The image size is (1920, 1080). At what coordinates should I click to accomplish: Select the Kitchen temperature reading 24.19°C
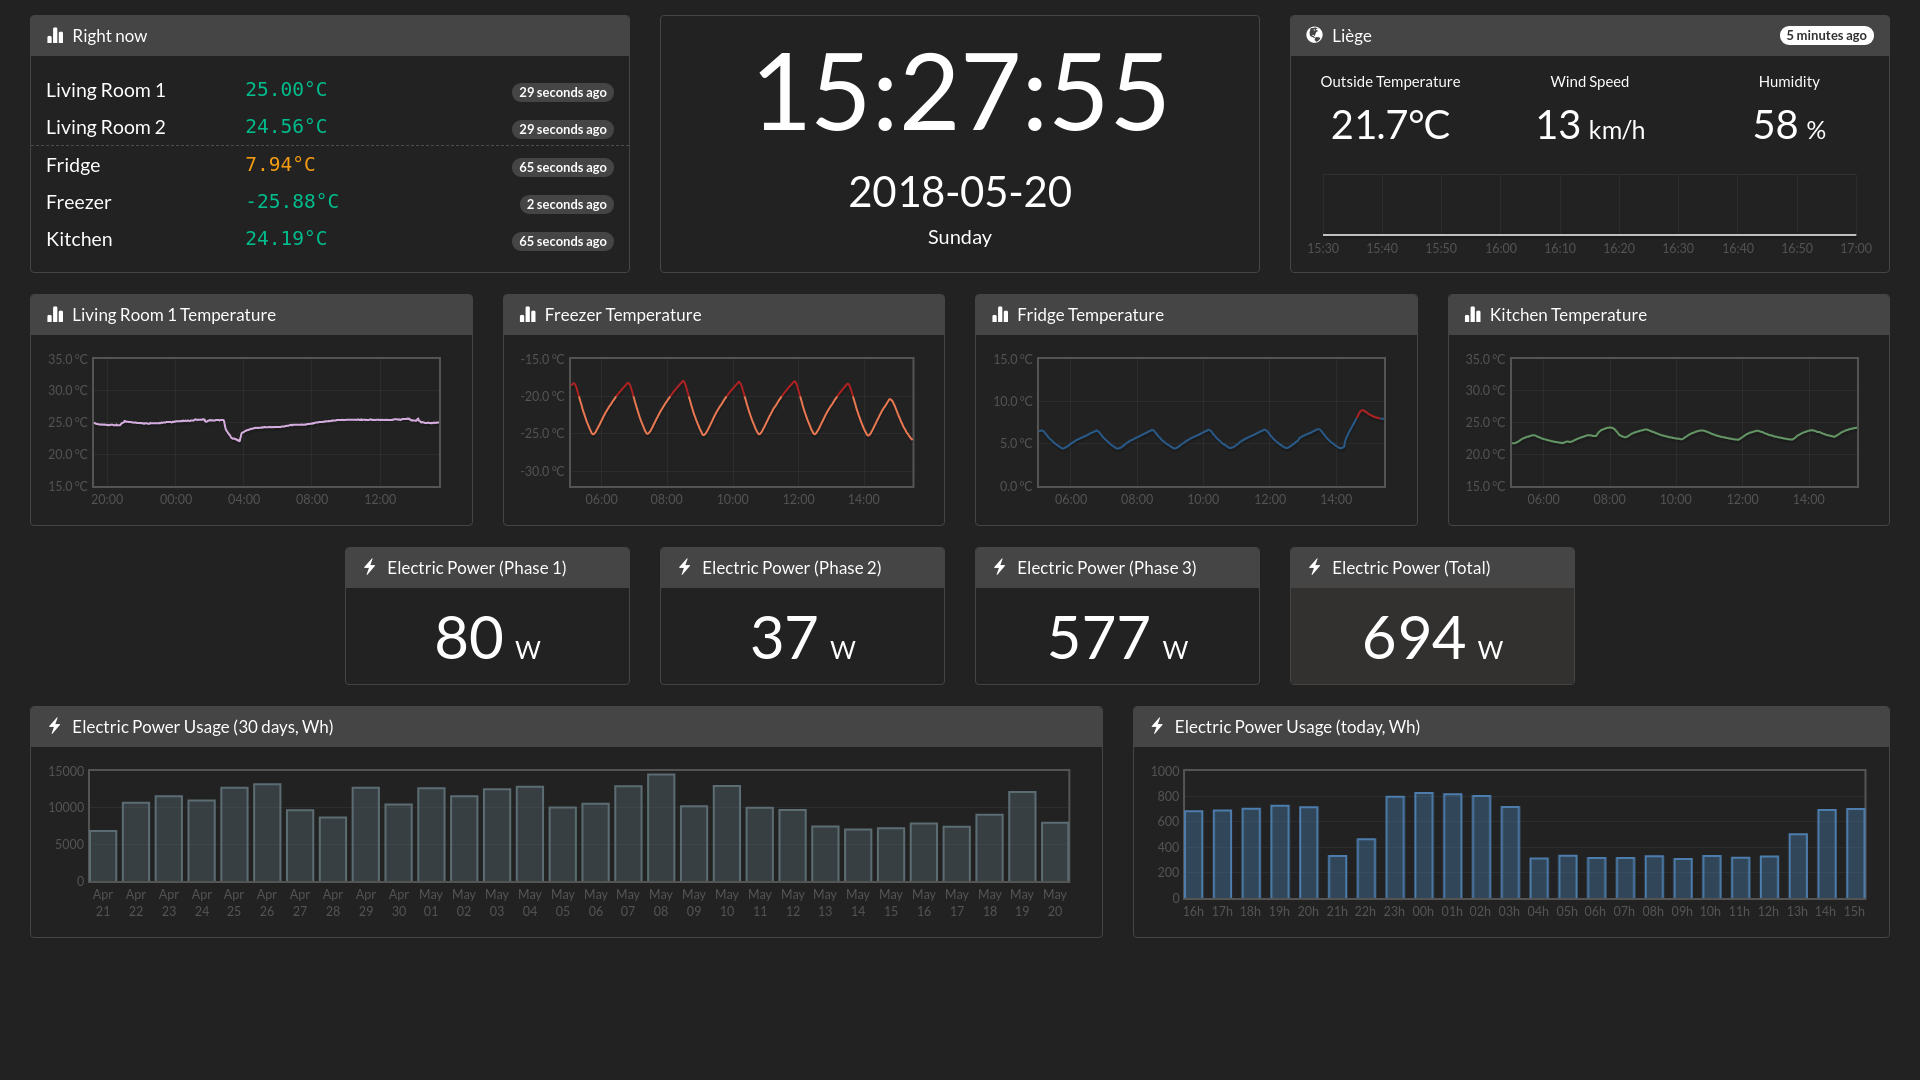(x=286, y=239)
